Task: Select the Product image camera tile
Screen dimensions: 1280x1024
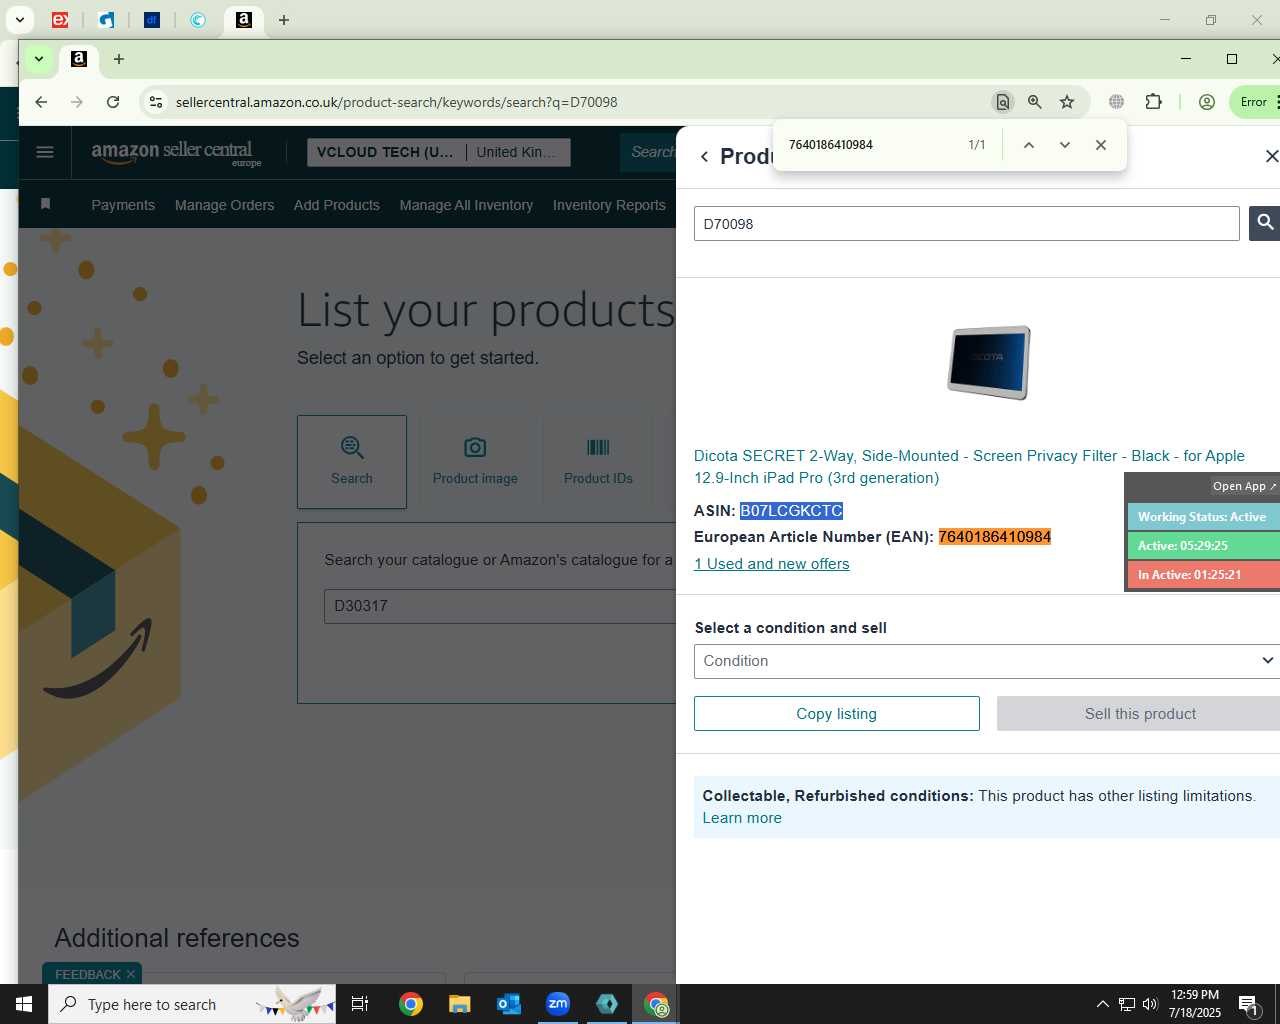Action: (475, 462)
